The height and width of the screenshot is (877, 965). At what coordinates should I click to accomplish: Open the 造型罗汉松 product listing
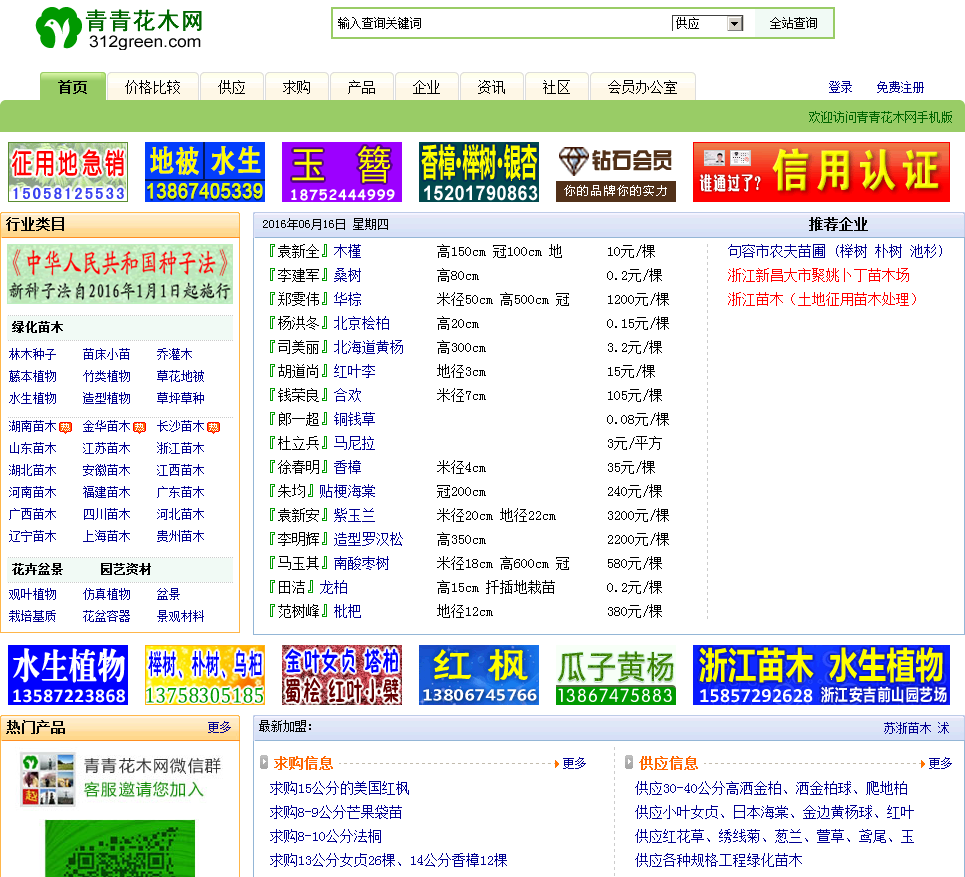point(369,539)
